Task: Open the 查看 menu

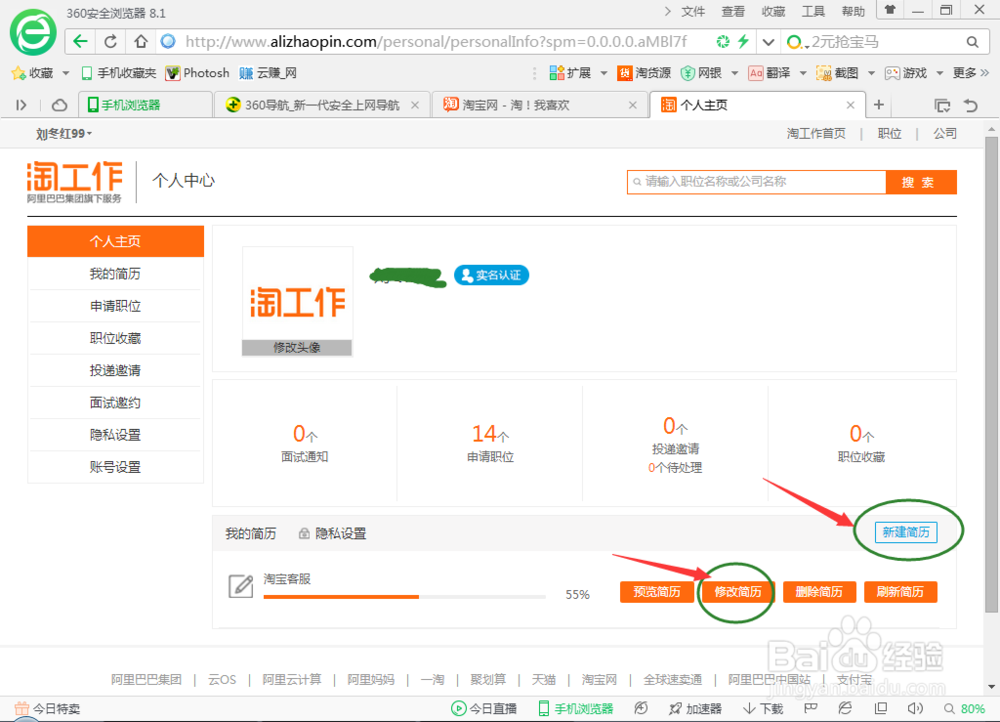Action: 733,11
